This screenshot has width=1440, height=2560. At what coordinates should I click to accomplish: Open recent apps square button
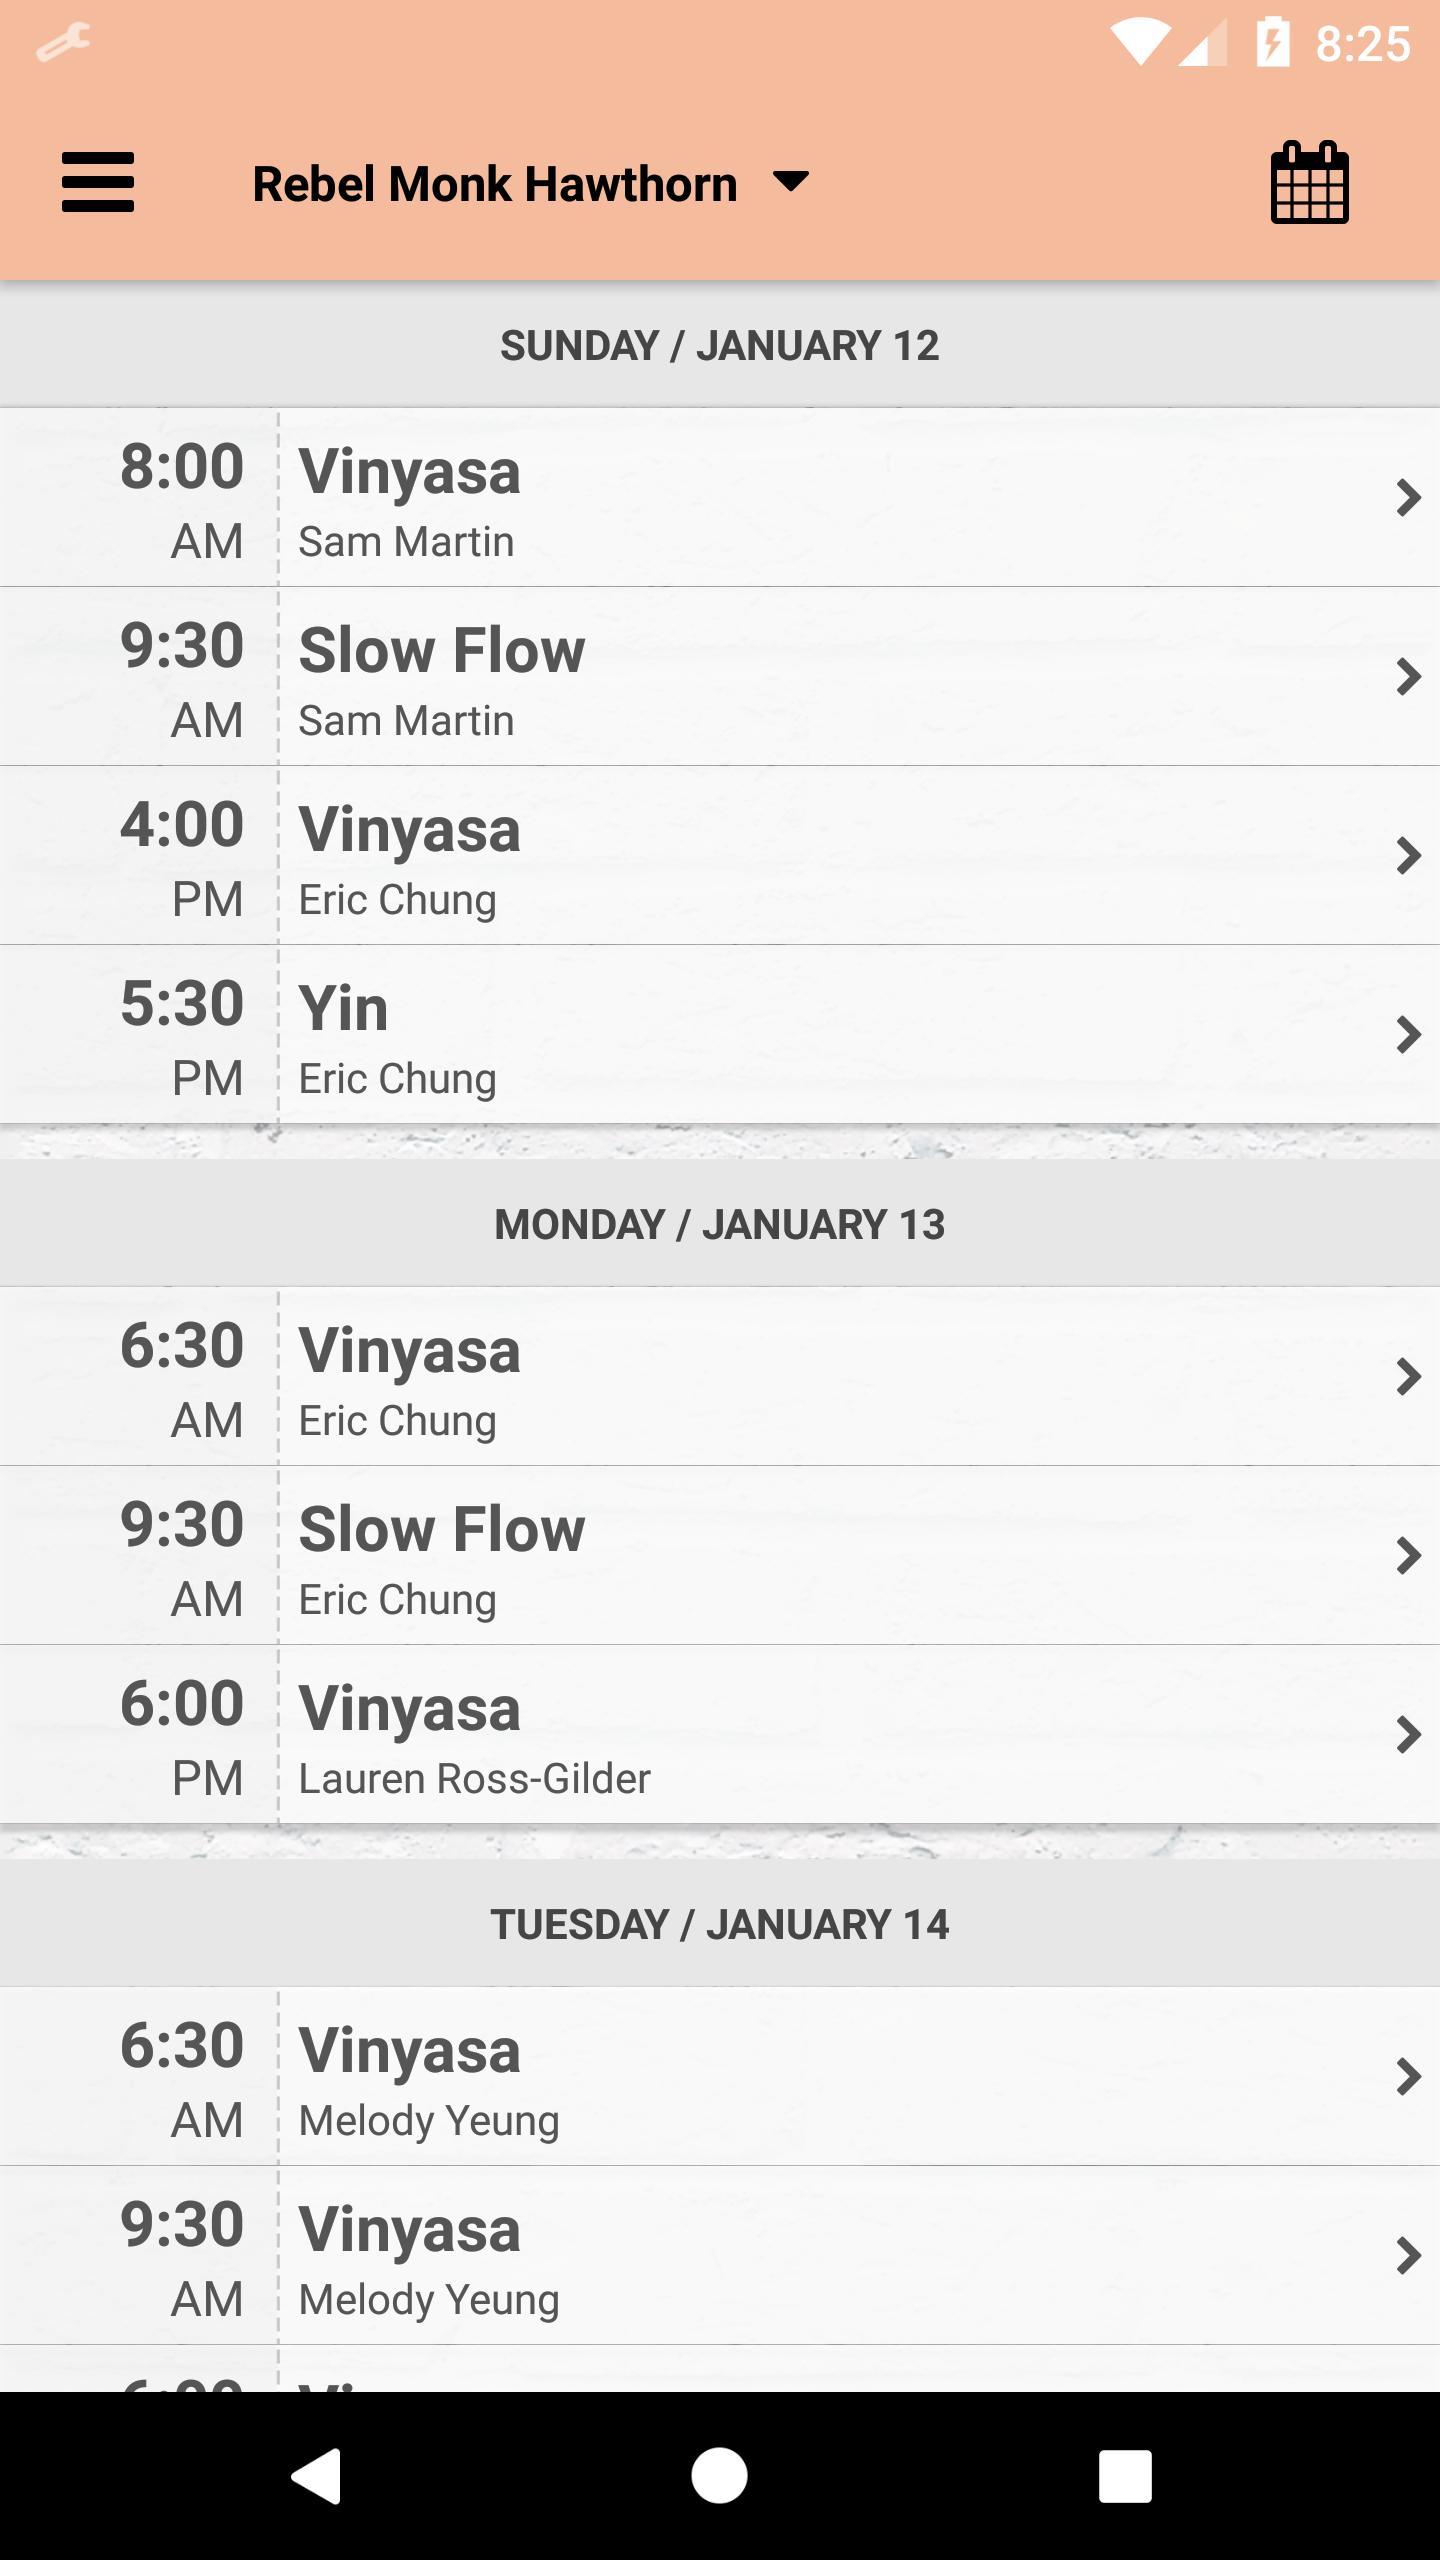coord(1125,2476)
